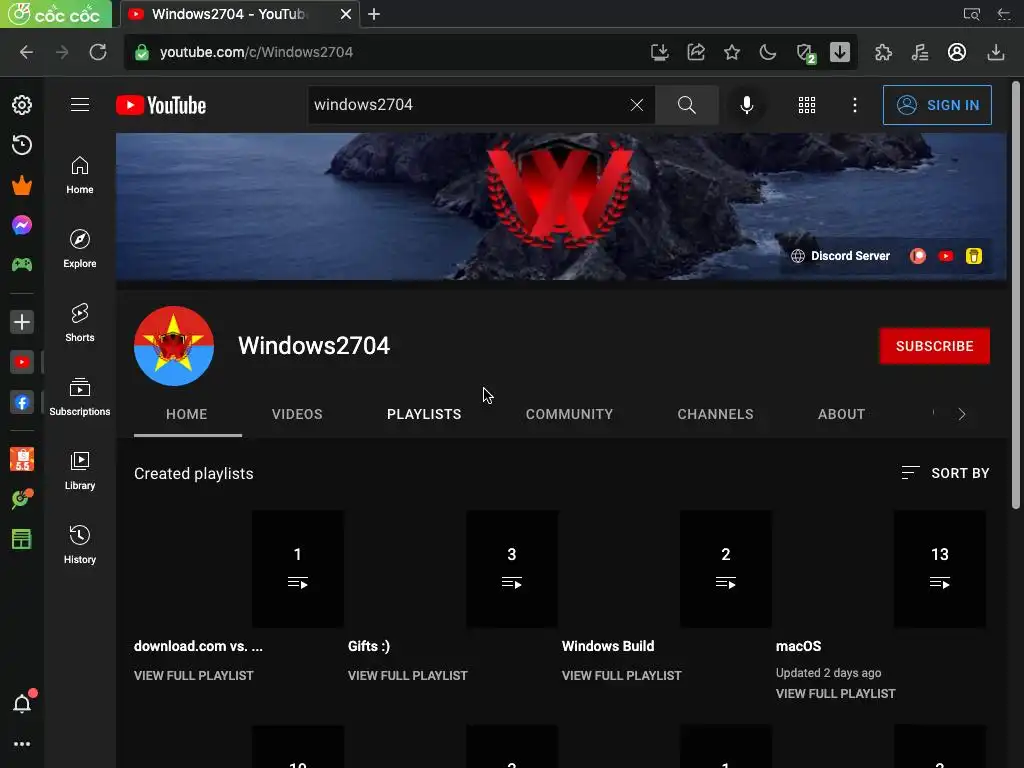Open the share page icon in address bar
Image resolution: width=1024 pixels, height=768 pixels.
tap(696, 52)
